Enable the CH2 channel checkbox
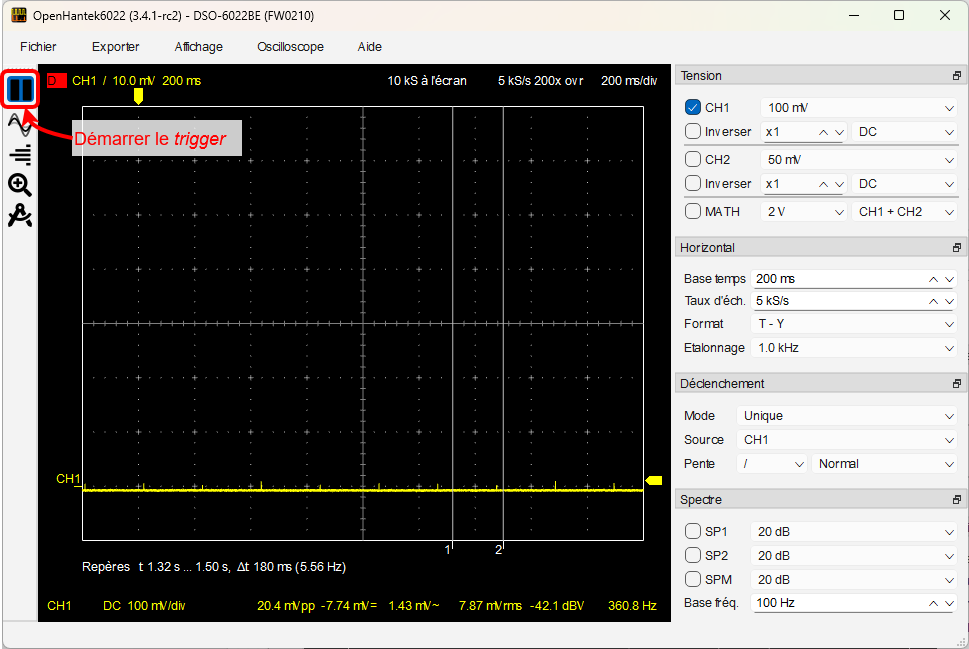969x649 pixels. click(x=693, y=159)
